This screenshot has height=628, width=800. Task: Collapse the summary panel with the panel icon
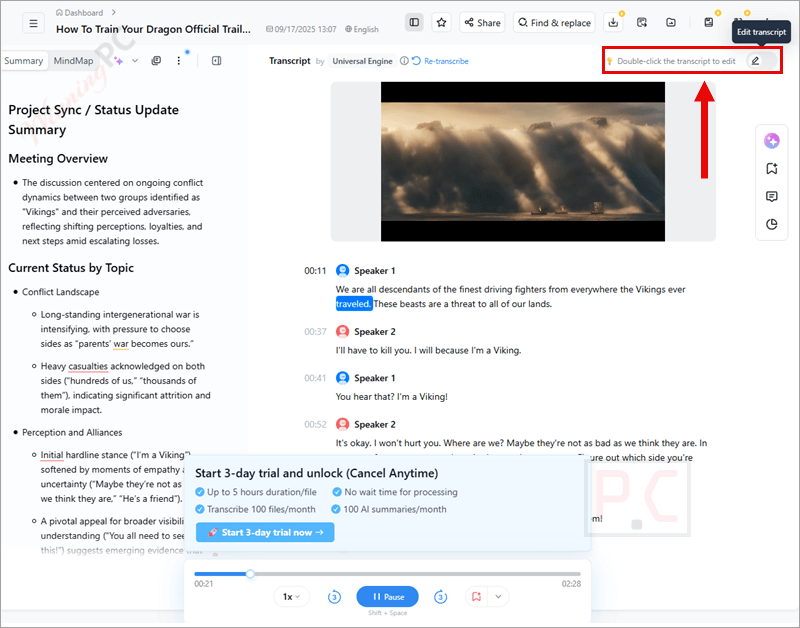coord(216,61)
